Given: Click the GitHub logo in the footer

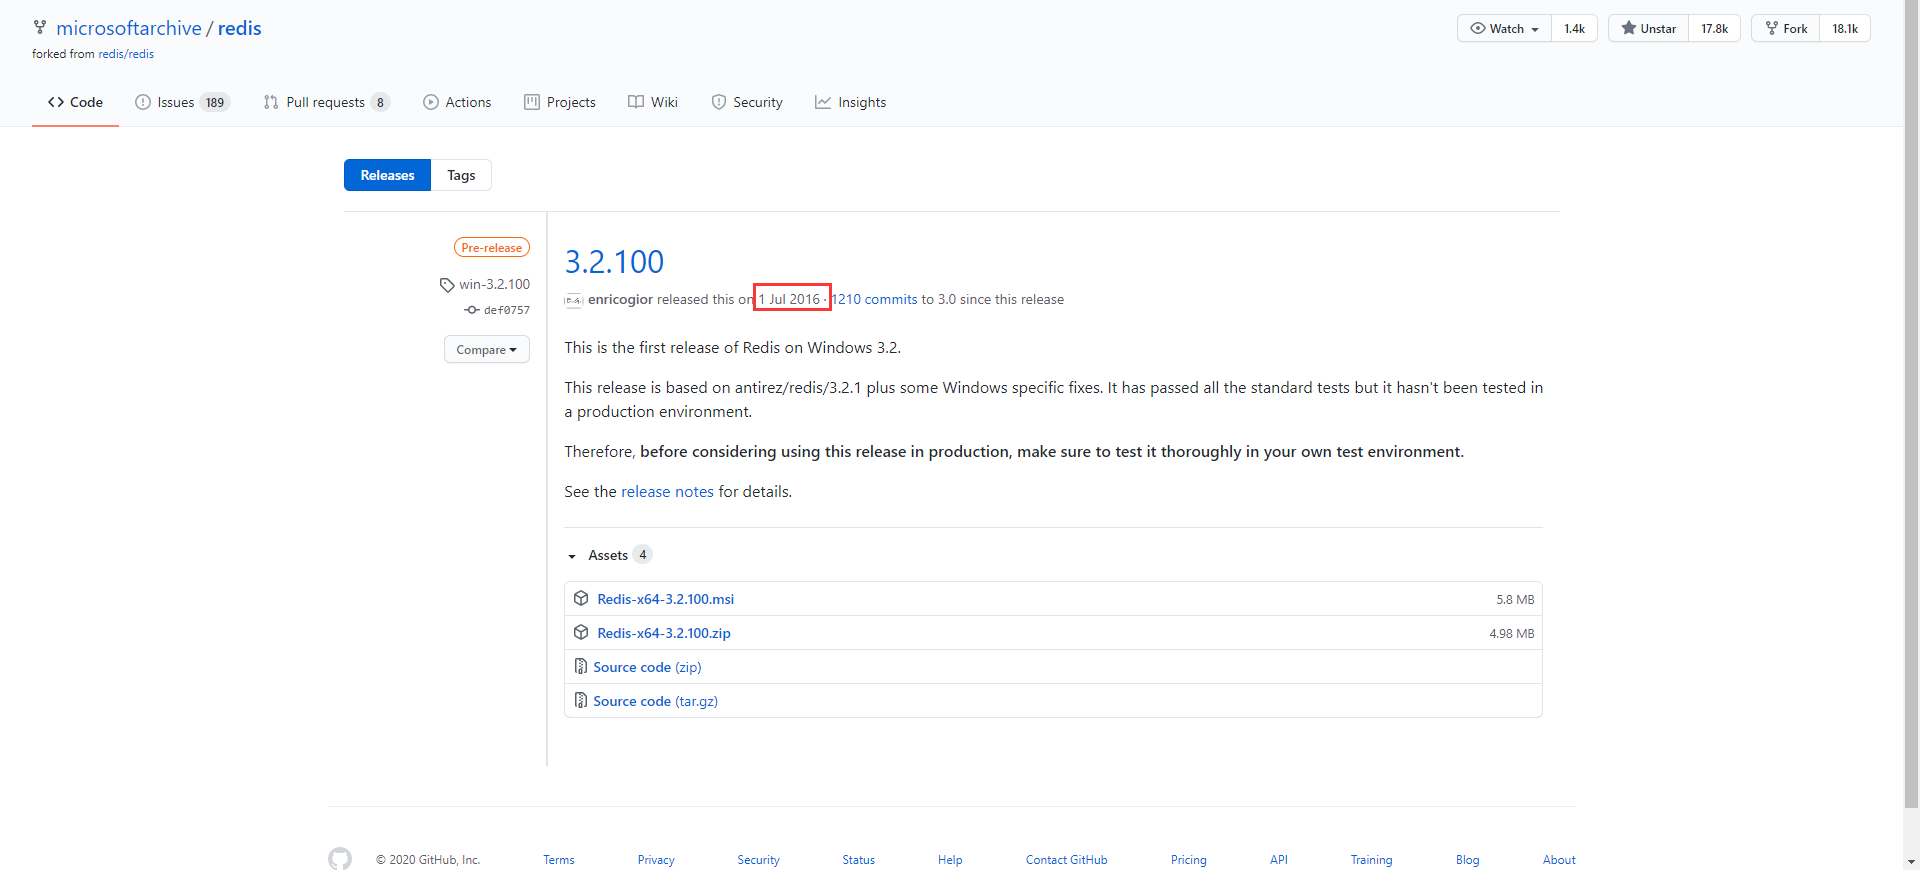Looking at the screenshot, I should click(x=340, y=859).
